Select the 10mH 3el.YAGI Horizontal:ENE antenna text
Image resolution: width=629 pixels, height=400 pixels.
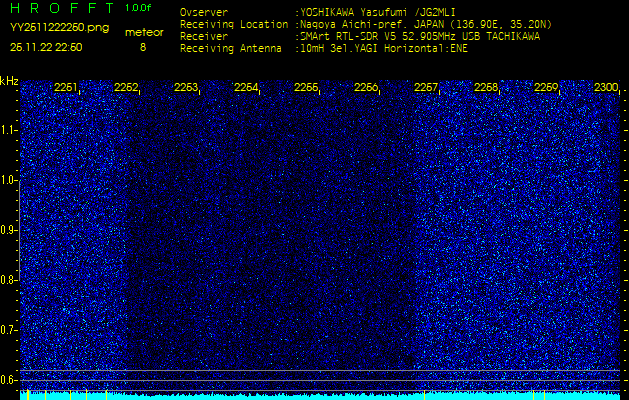383,49
